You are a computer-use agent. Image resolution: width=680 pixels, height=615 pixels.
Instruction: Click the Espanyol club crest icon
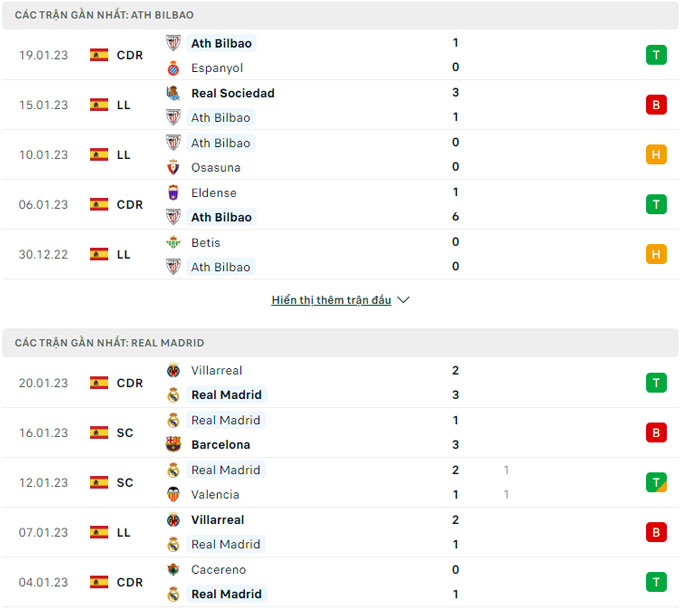(x=173, y=68)
